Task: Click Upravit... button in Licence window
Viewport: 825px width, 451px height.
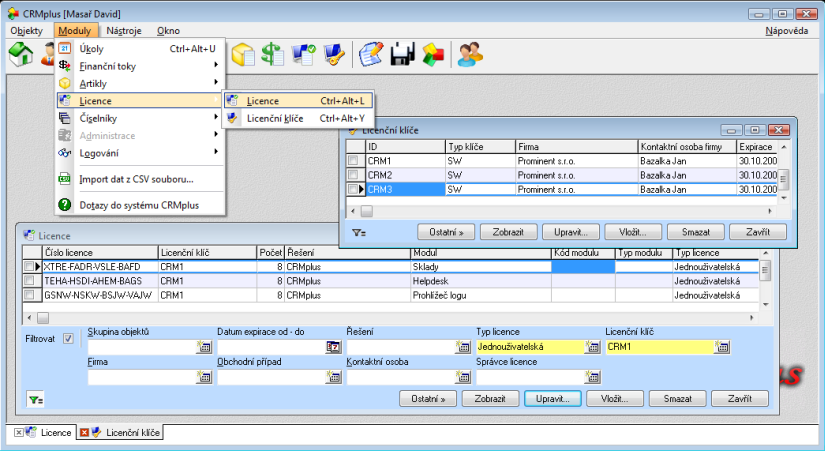Action: click(552, 399)
